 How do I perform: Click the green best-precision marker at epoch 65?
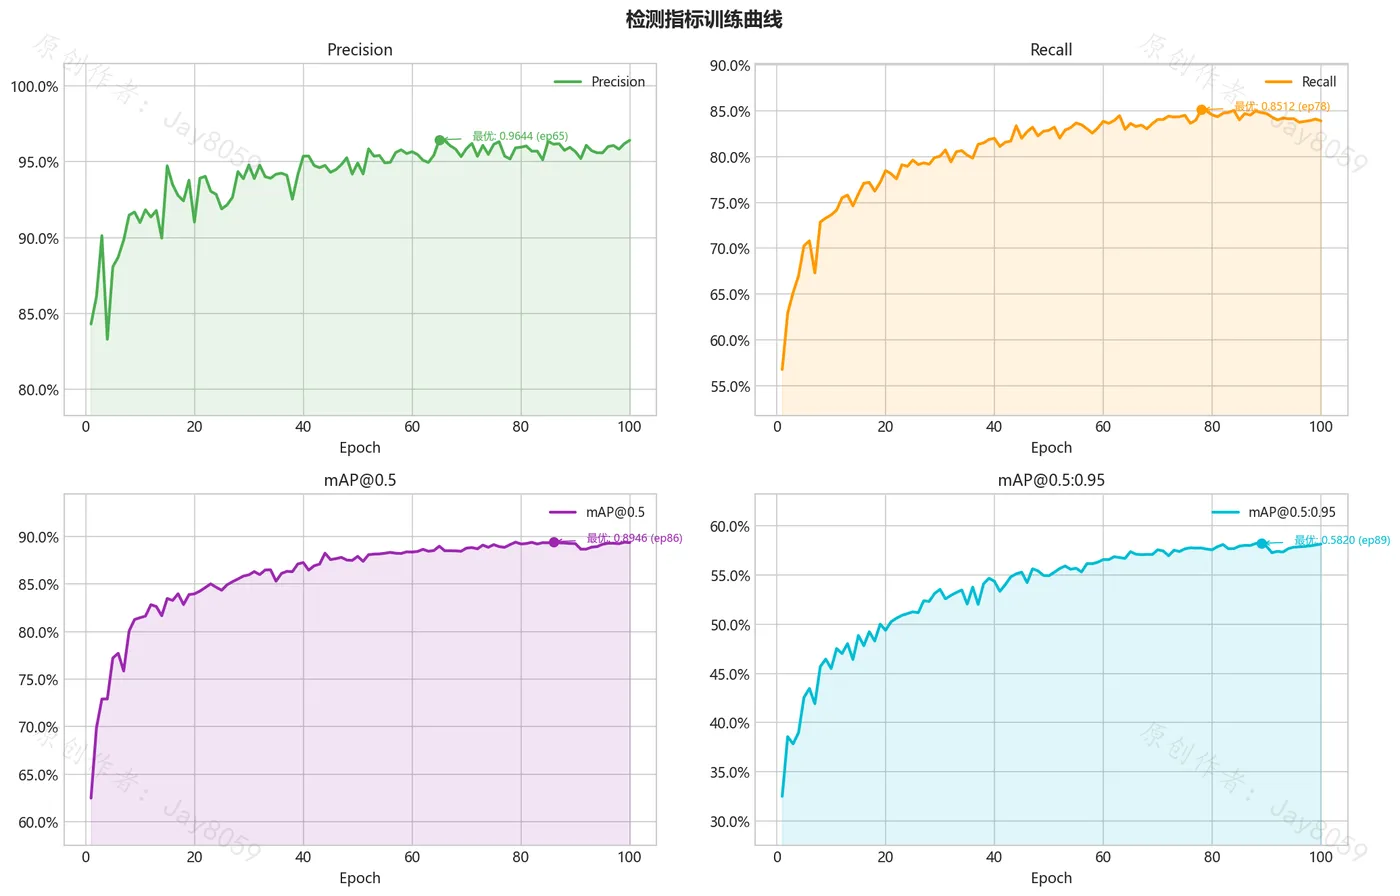439,141
